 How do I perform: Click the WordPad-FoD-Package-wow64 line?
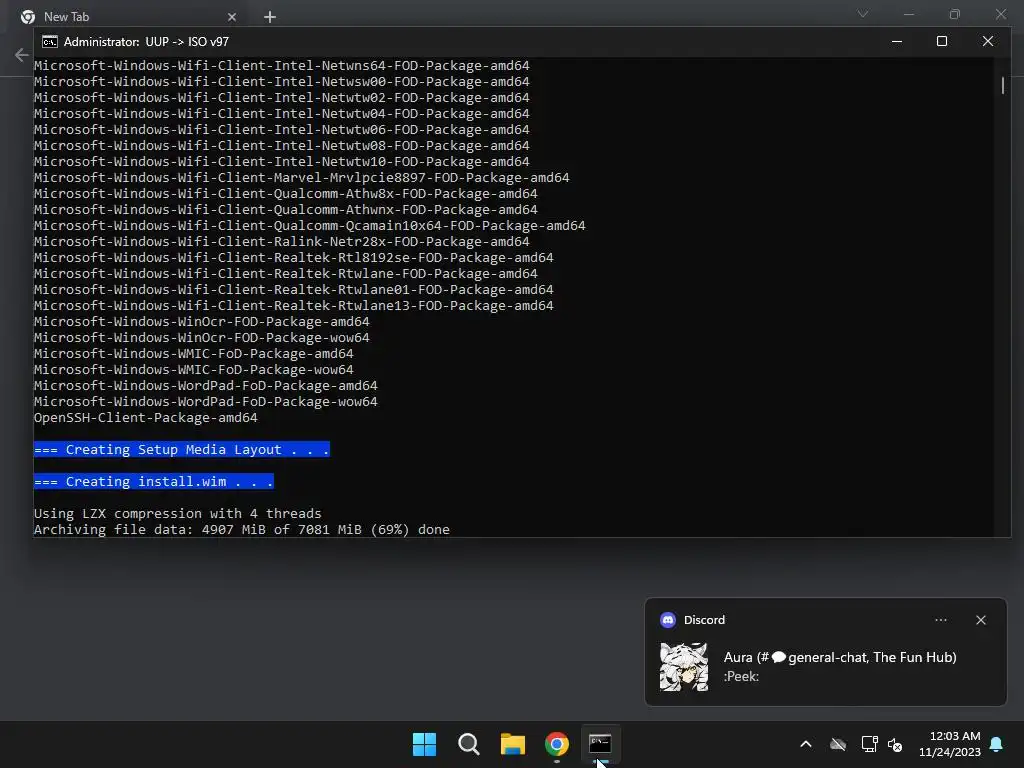coord(206,402)
